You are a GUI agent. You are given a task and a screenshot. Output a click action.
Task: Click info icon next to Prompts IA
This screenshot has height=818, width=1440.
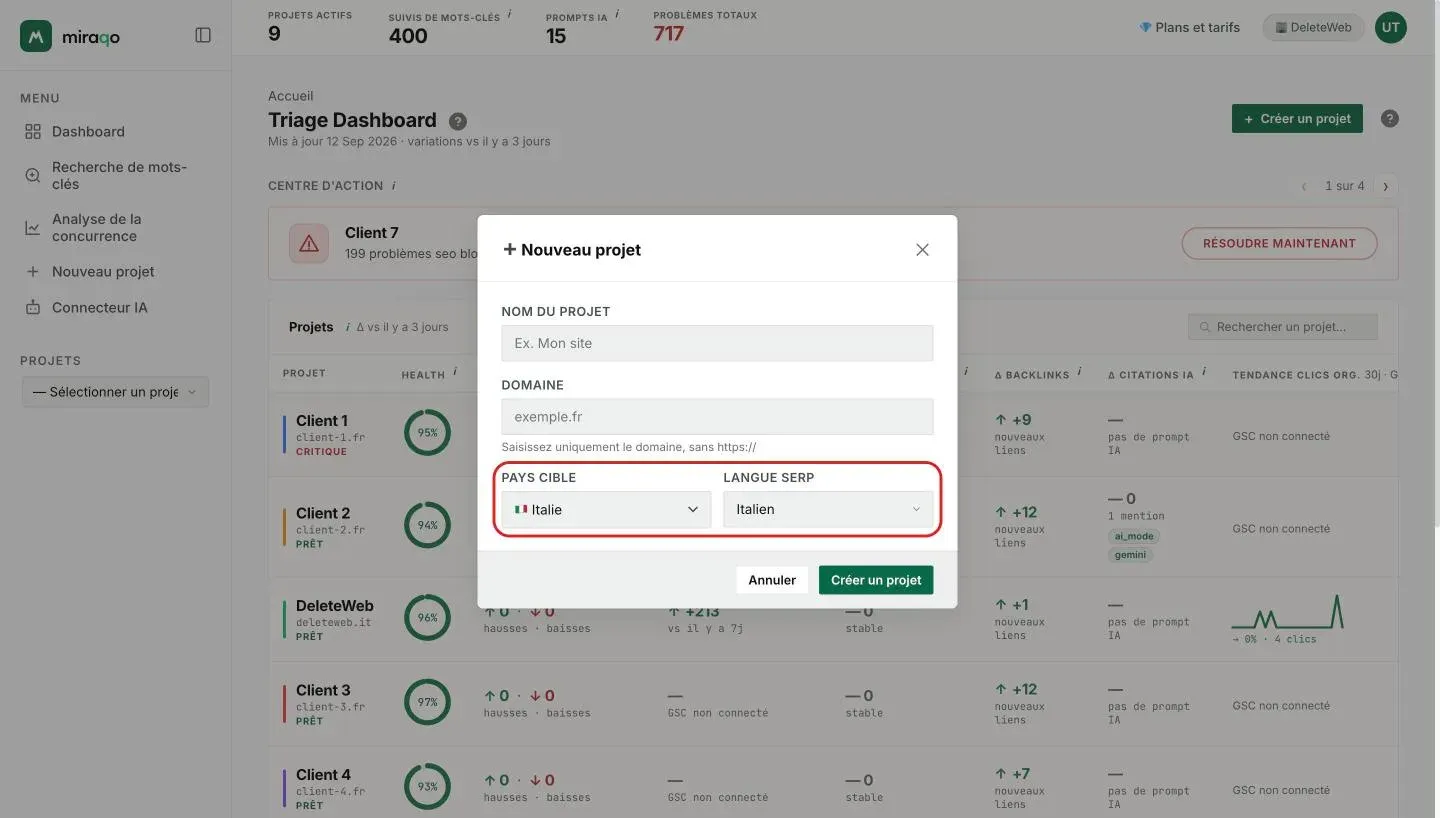click(x=617, y=15)
